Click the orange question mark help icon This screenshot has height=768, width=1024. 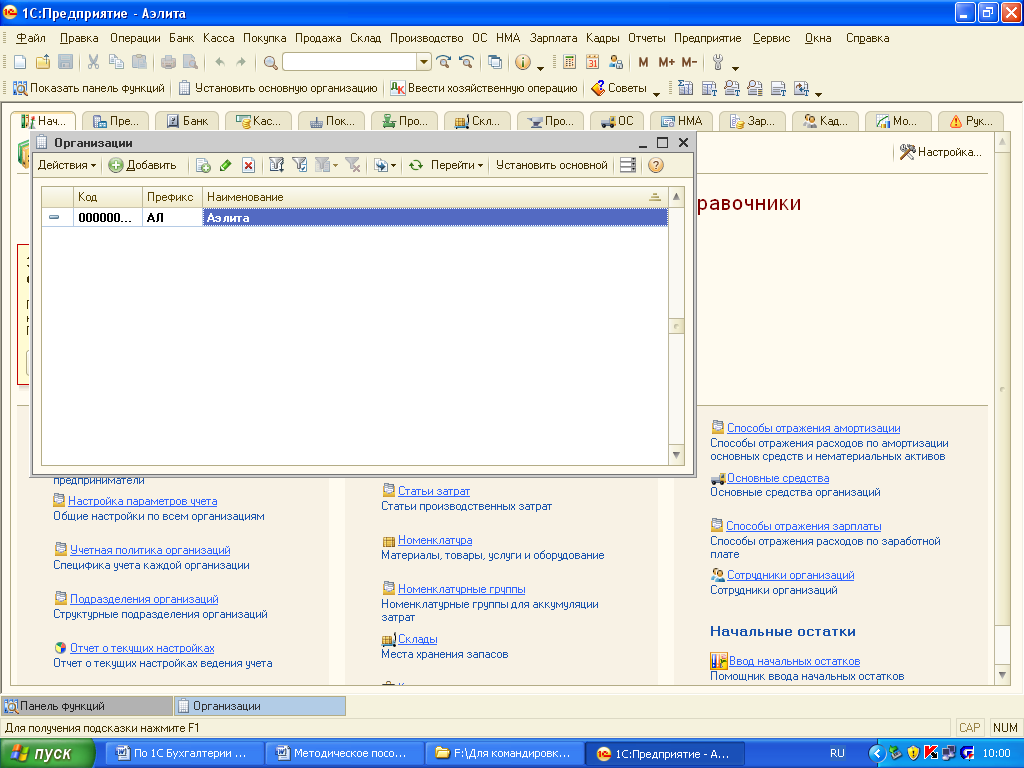click(x=656, y=165)
